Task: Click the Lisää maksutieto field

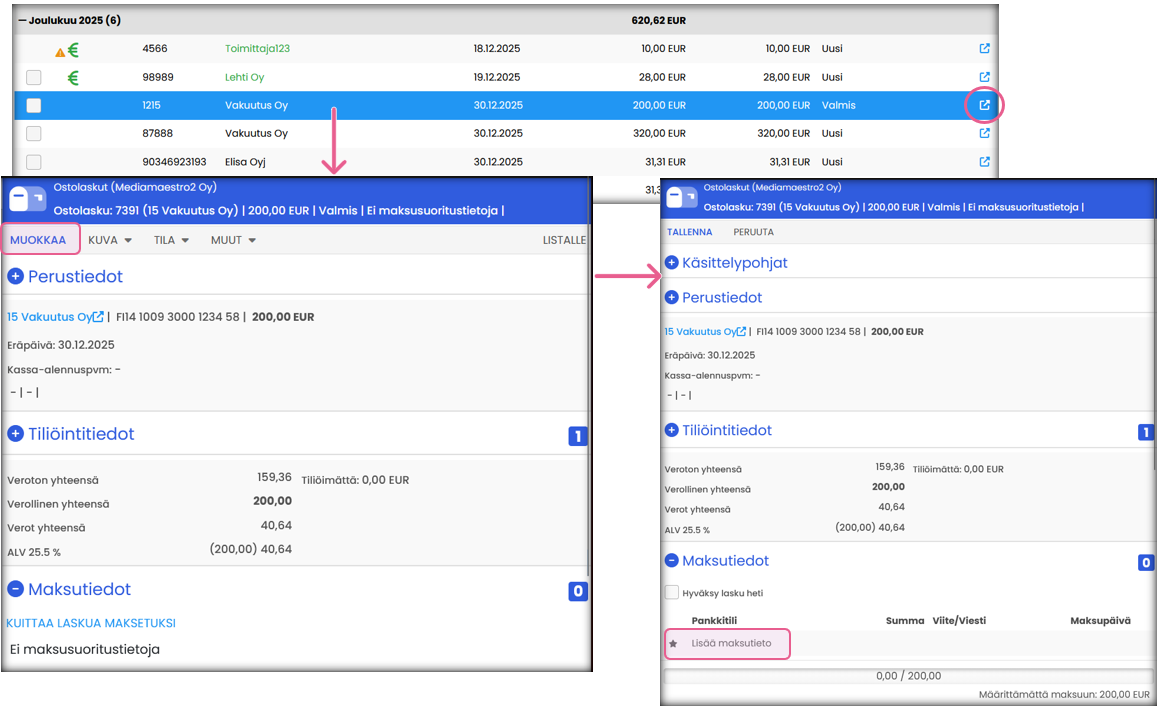Action: tap(731, 643)
